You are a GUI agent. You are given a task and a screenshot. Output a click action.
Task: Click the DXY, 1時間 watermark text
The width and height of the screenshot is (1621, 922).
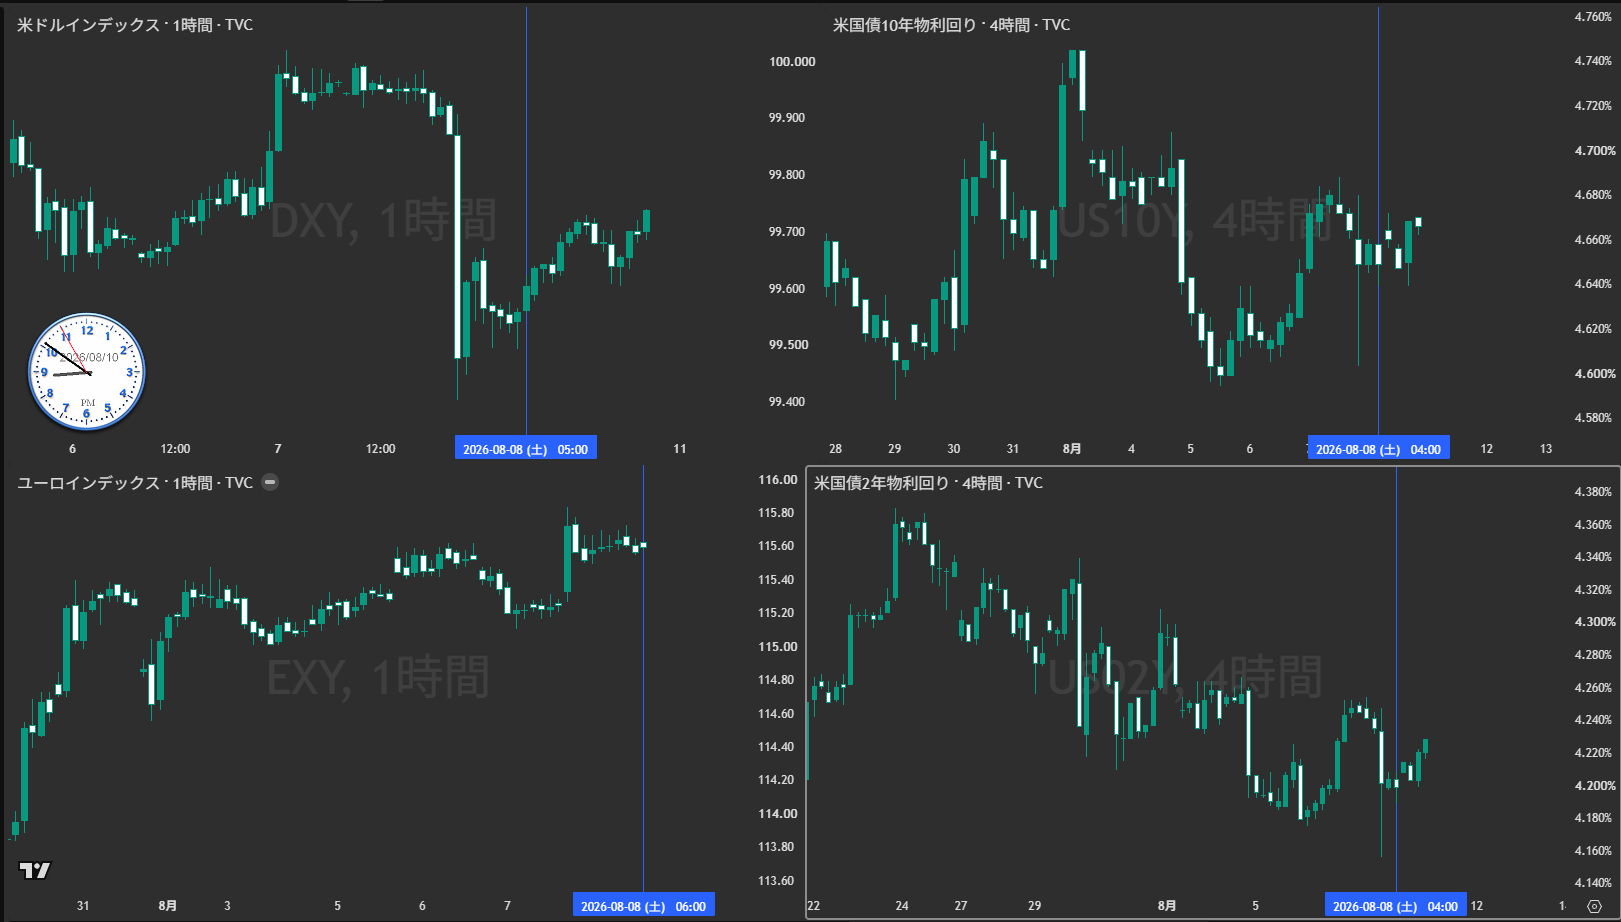point(383,220)
